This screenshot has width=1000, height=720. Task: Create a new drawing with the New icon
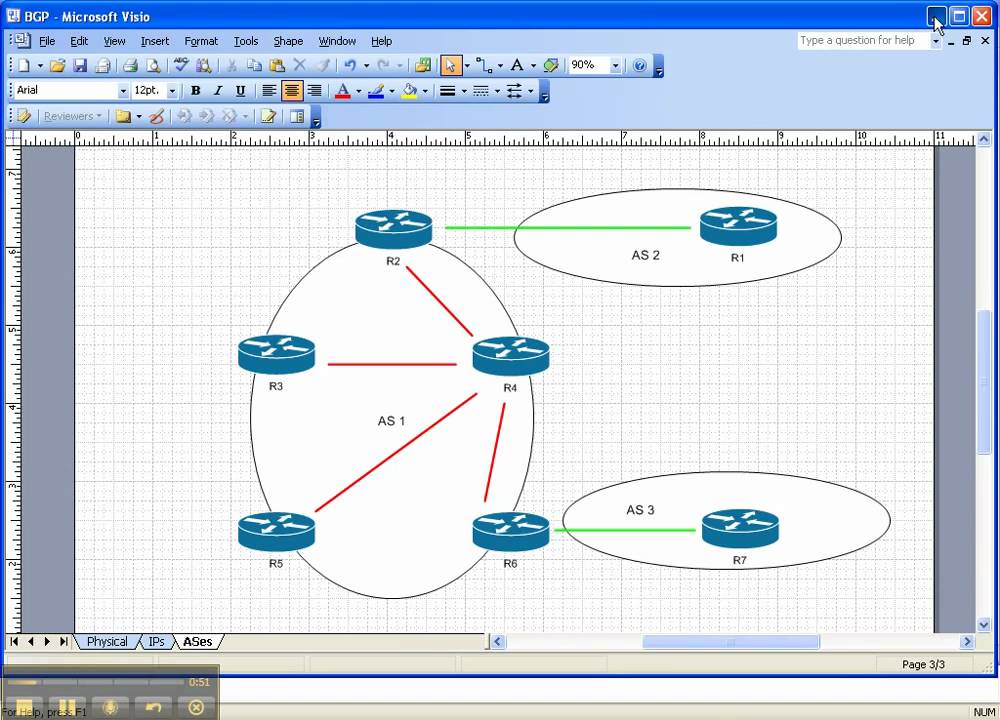pos(24,65)
